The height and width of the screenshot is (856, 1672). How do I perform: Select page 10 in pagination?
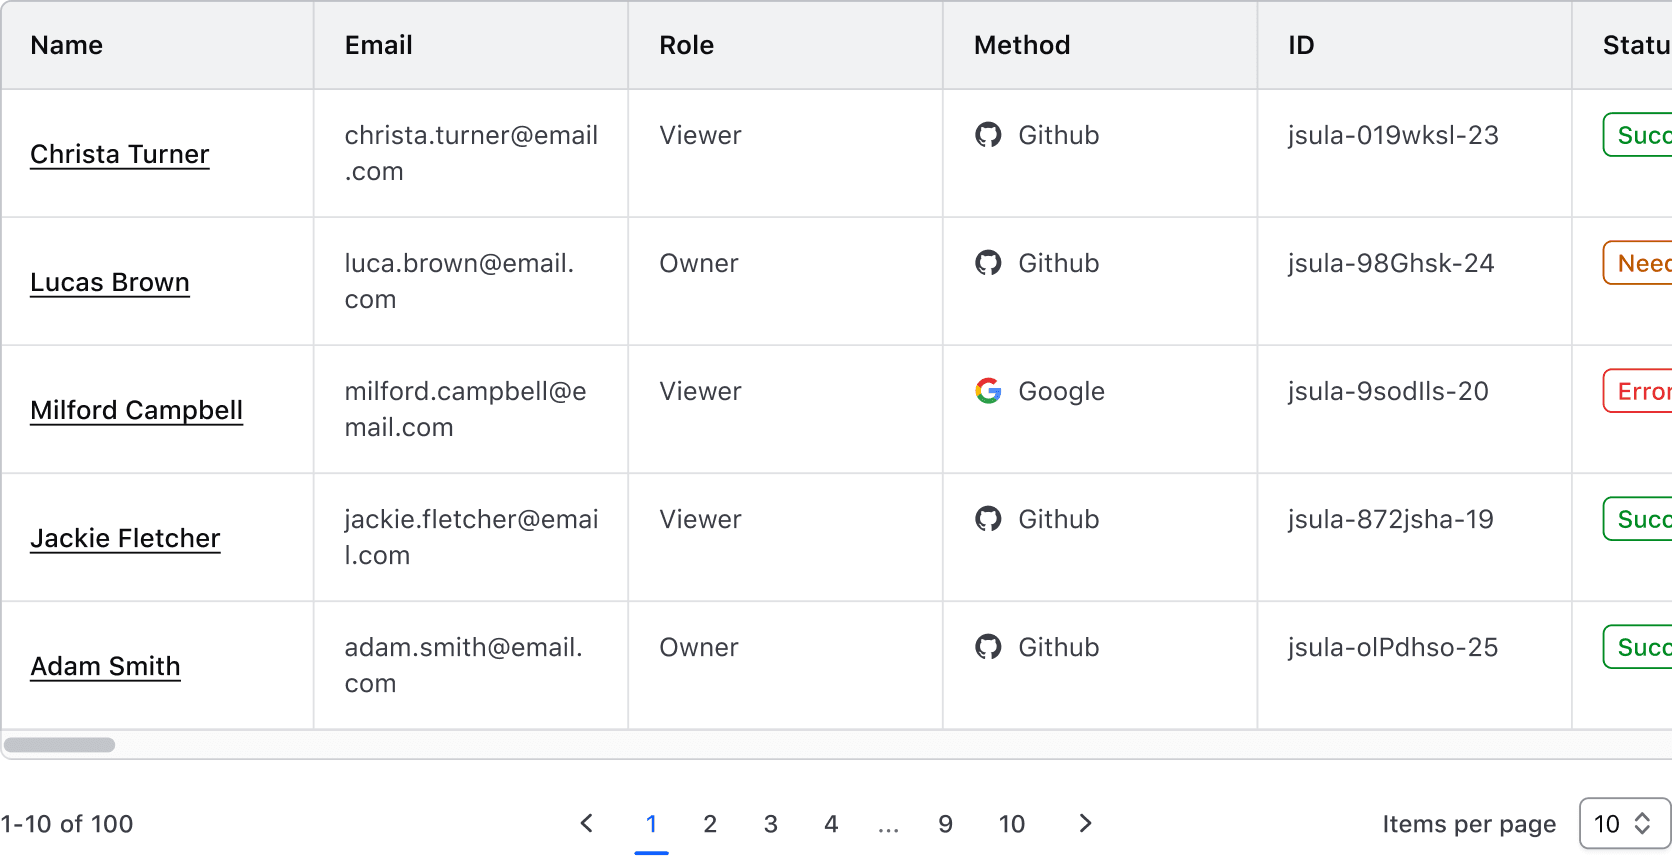point(1011,824)
